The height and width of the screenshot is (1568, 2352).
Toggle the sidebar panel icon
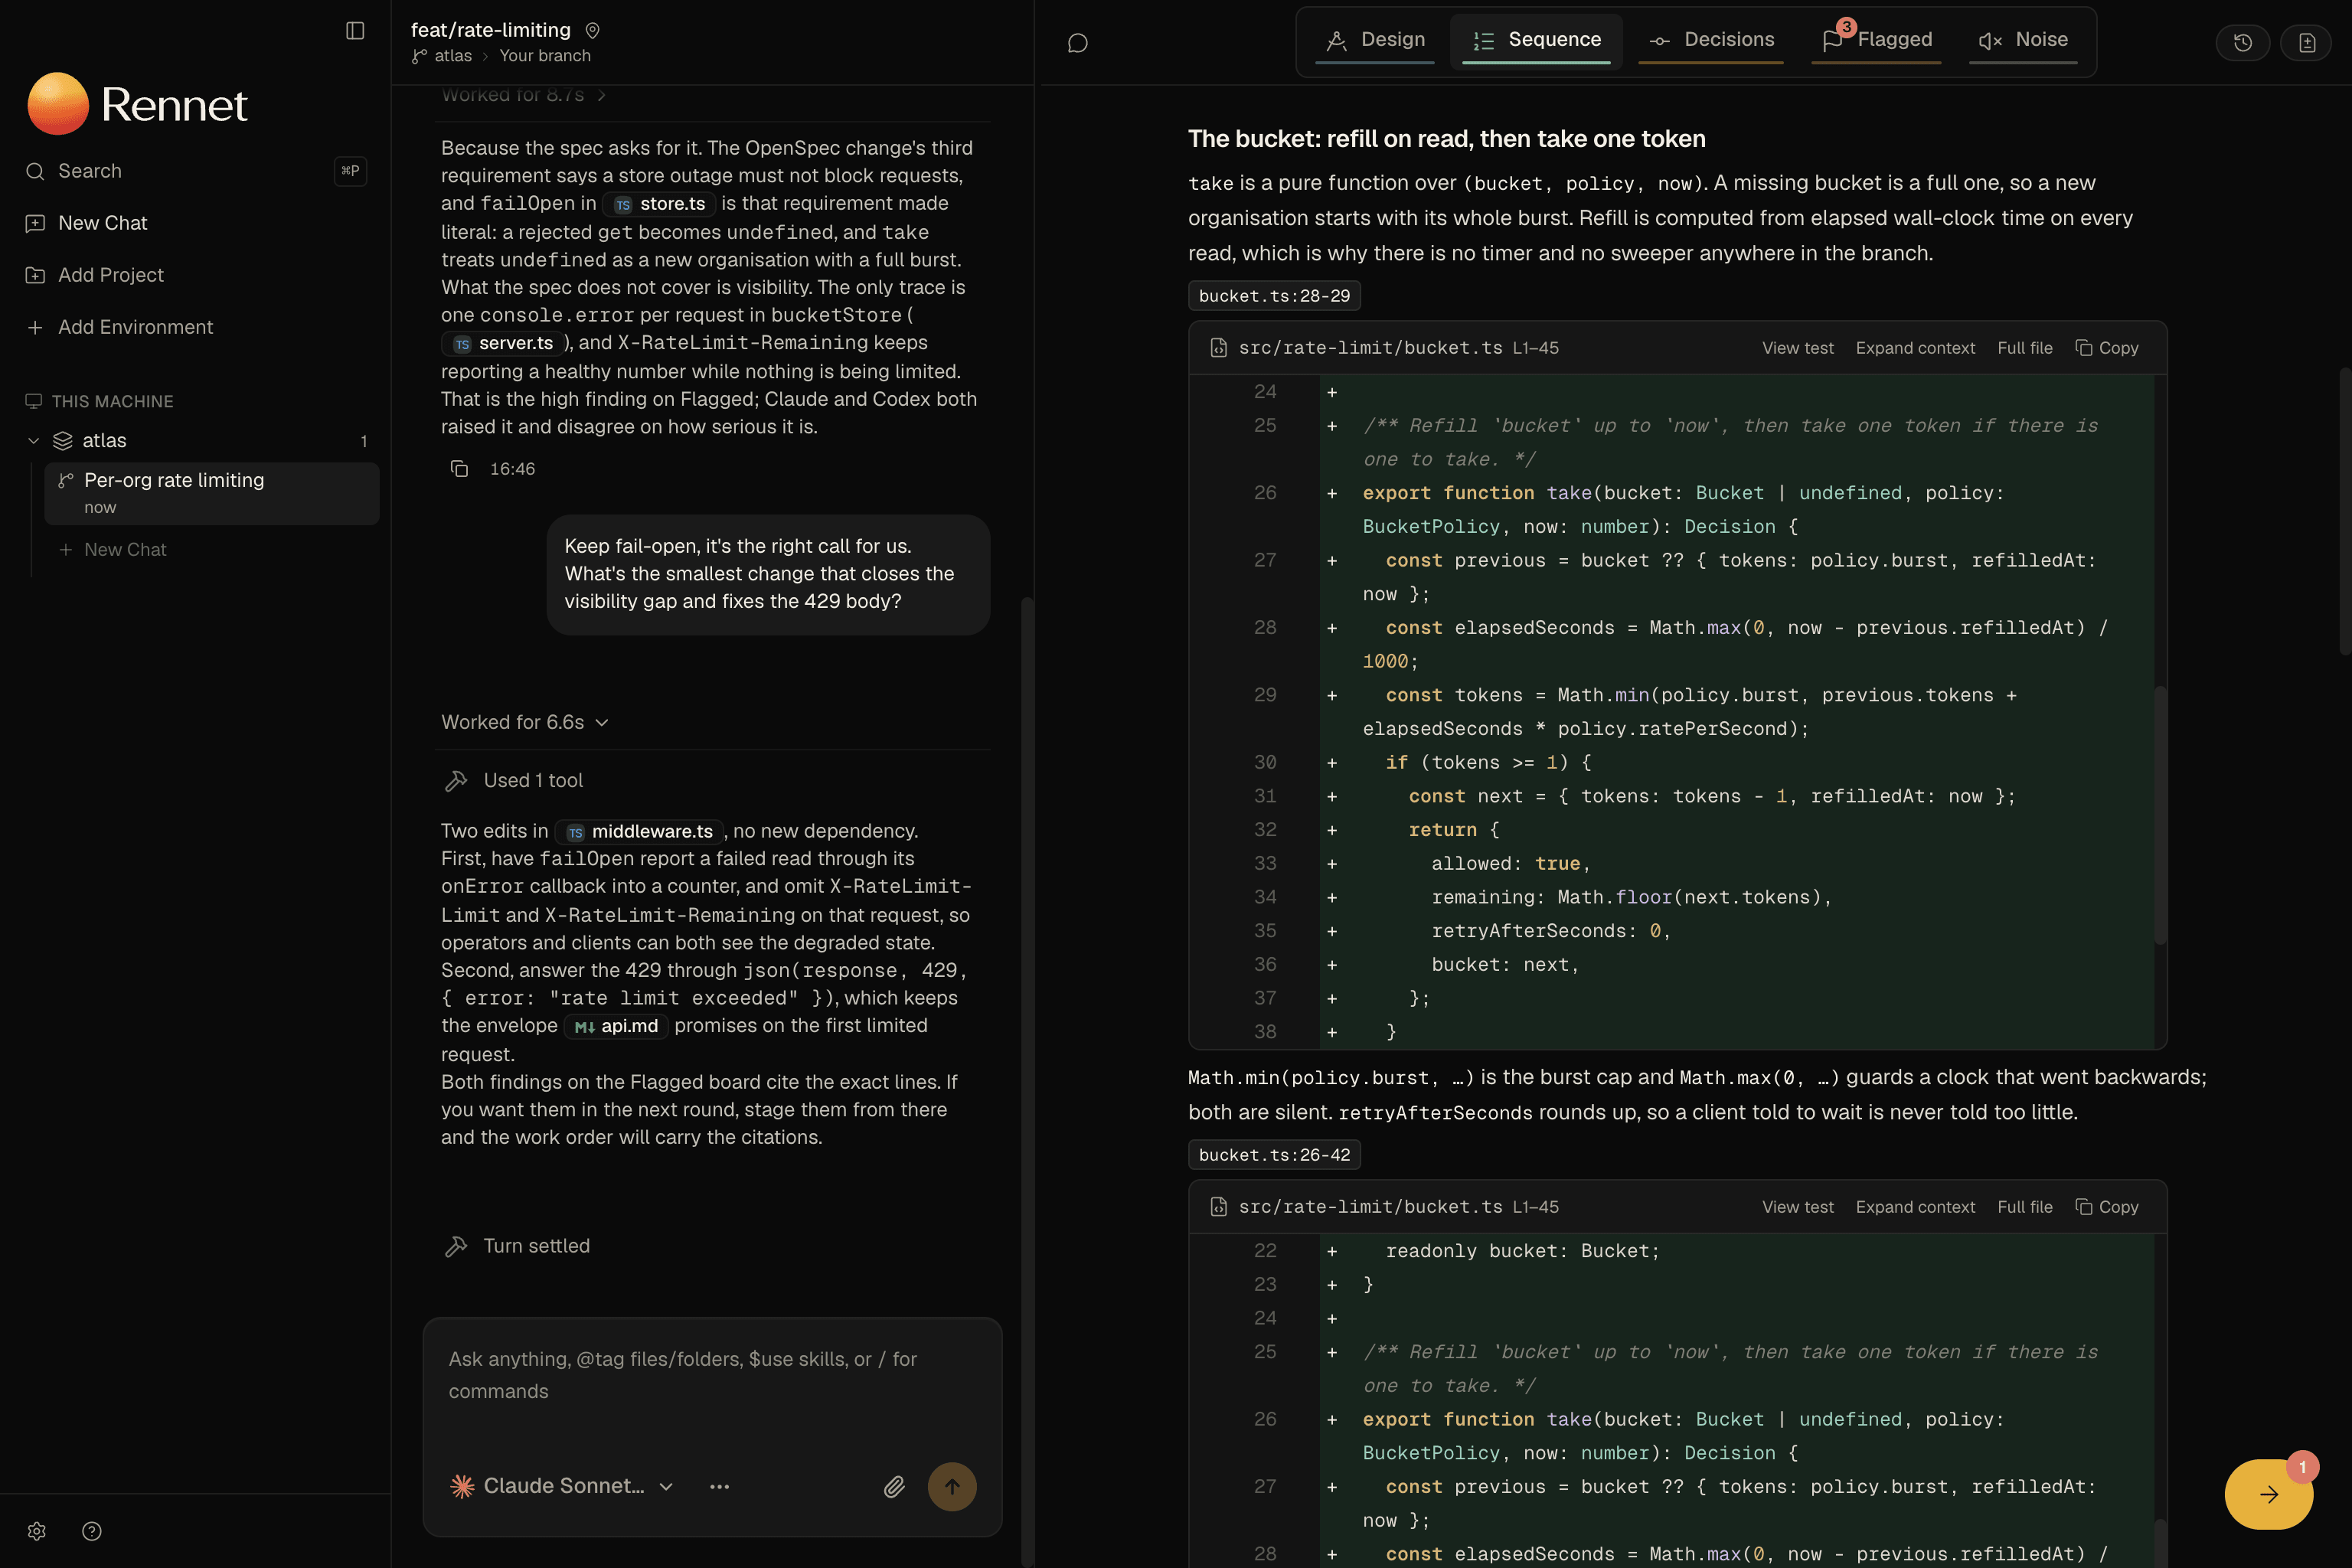coord(355,31)
